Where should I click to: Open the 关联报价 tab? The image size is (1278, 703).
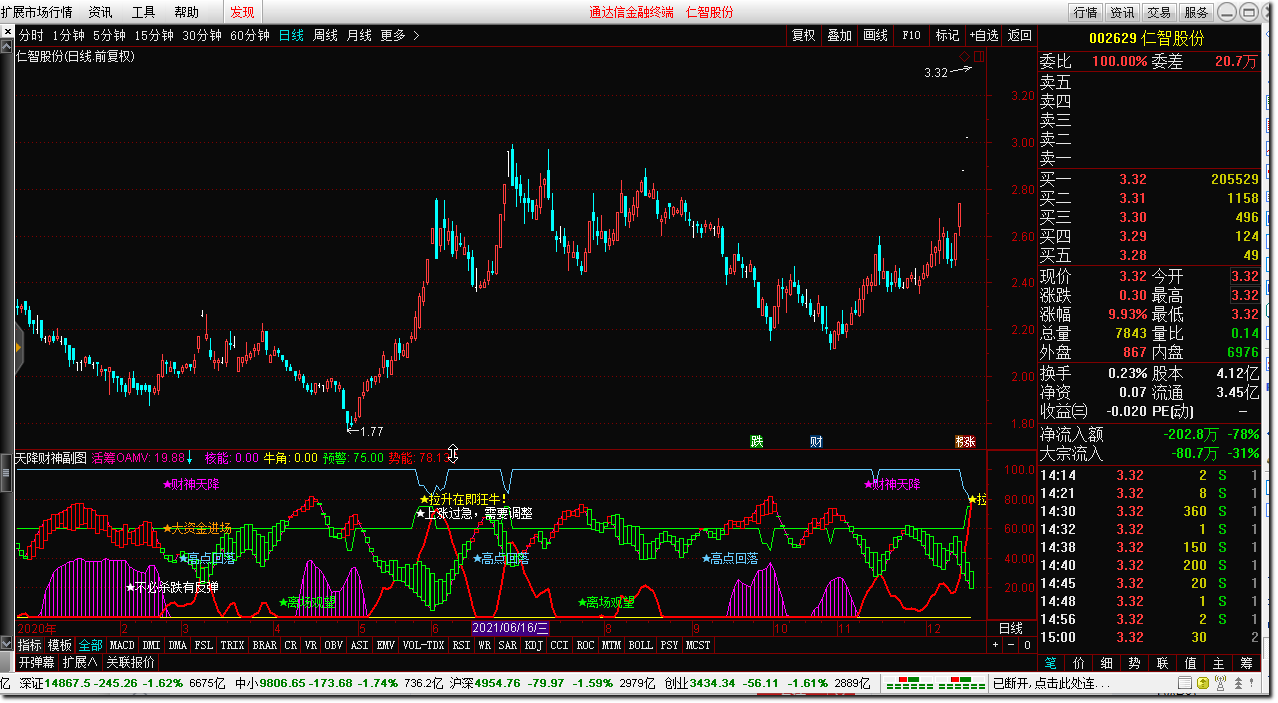tap(131, 662)
